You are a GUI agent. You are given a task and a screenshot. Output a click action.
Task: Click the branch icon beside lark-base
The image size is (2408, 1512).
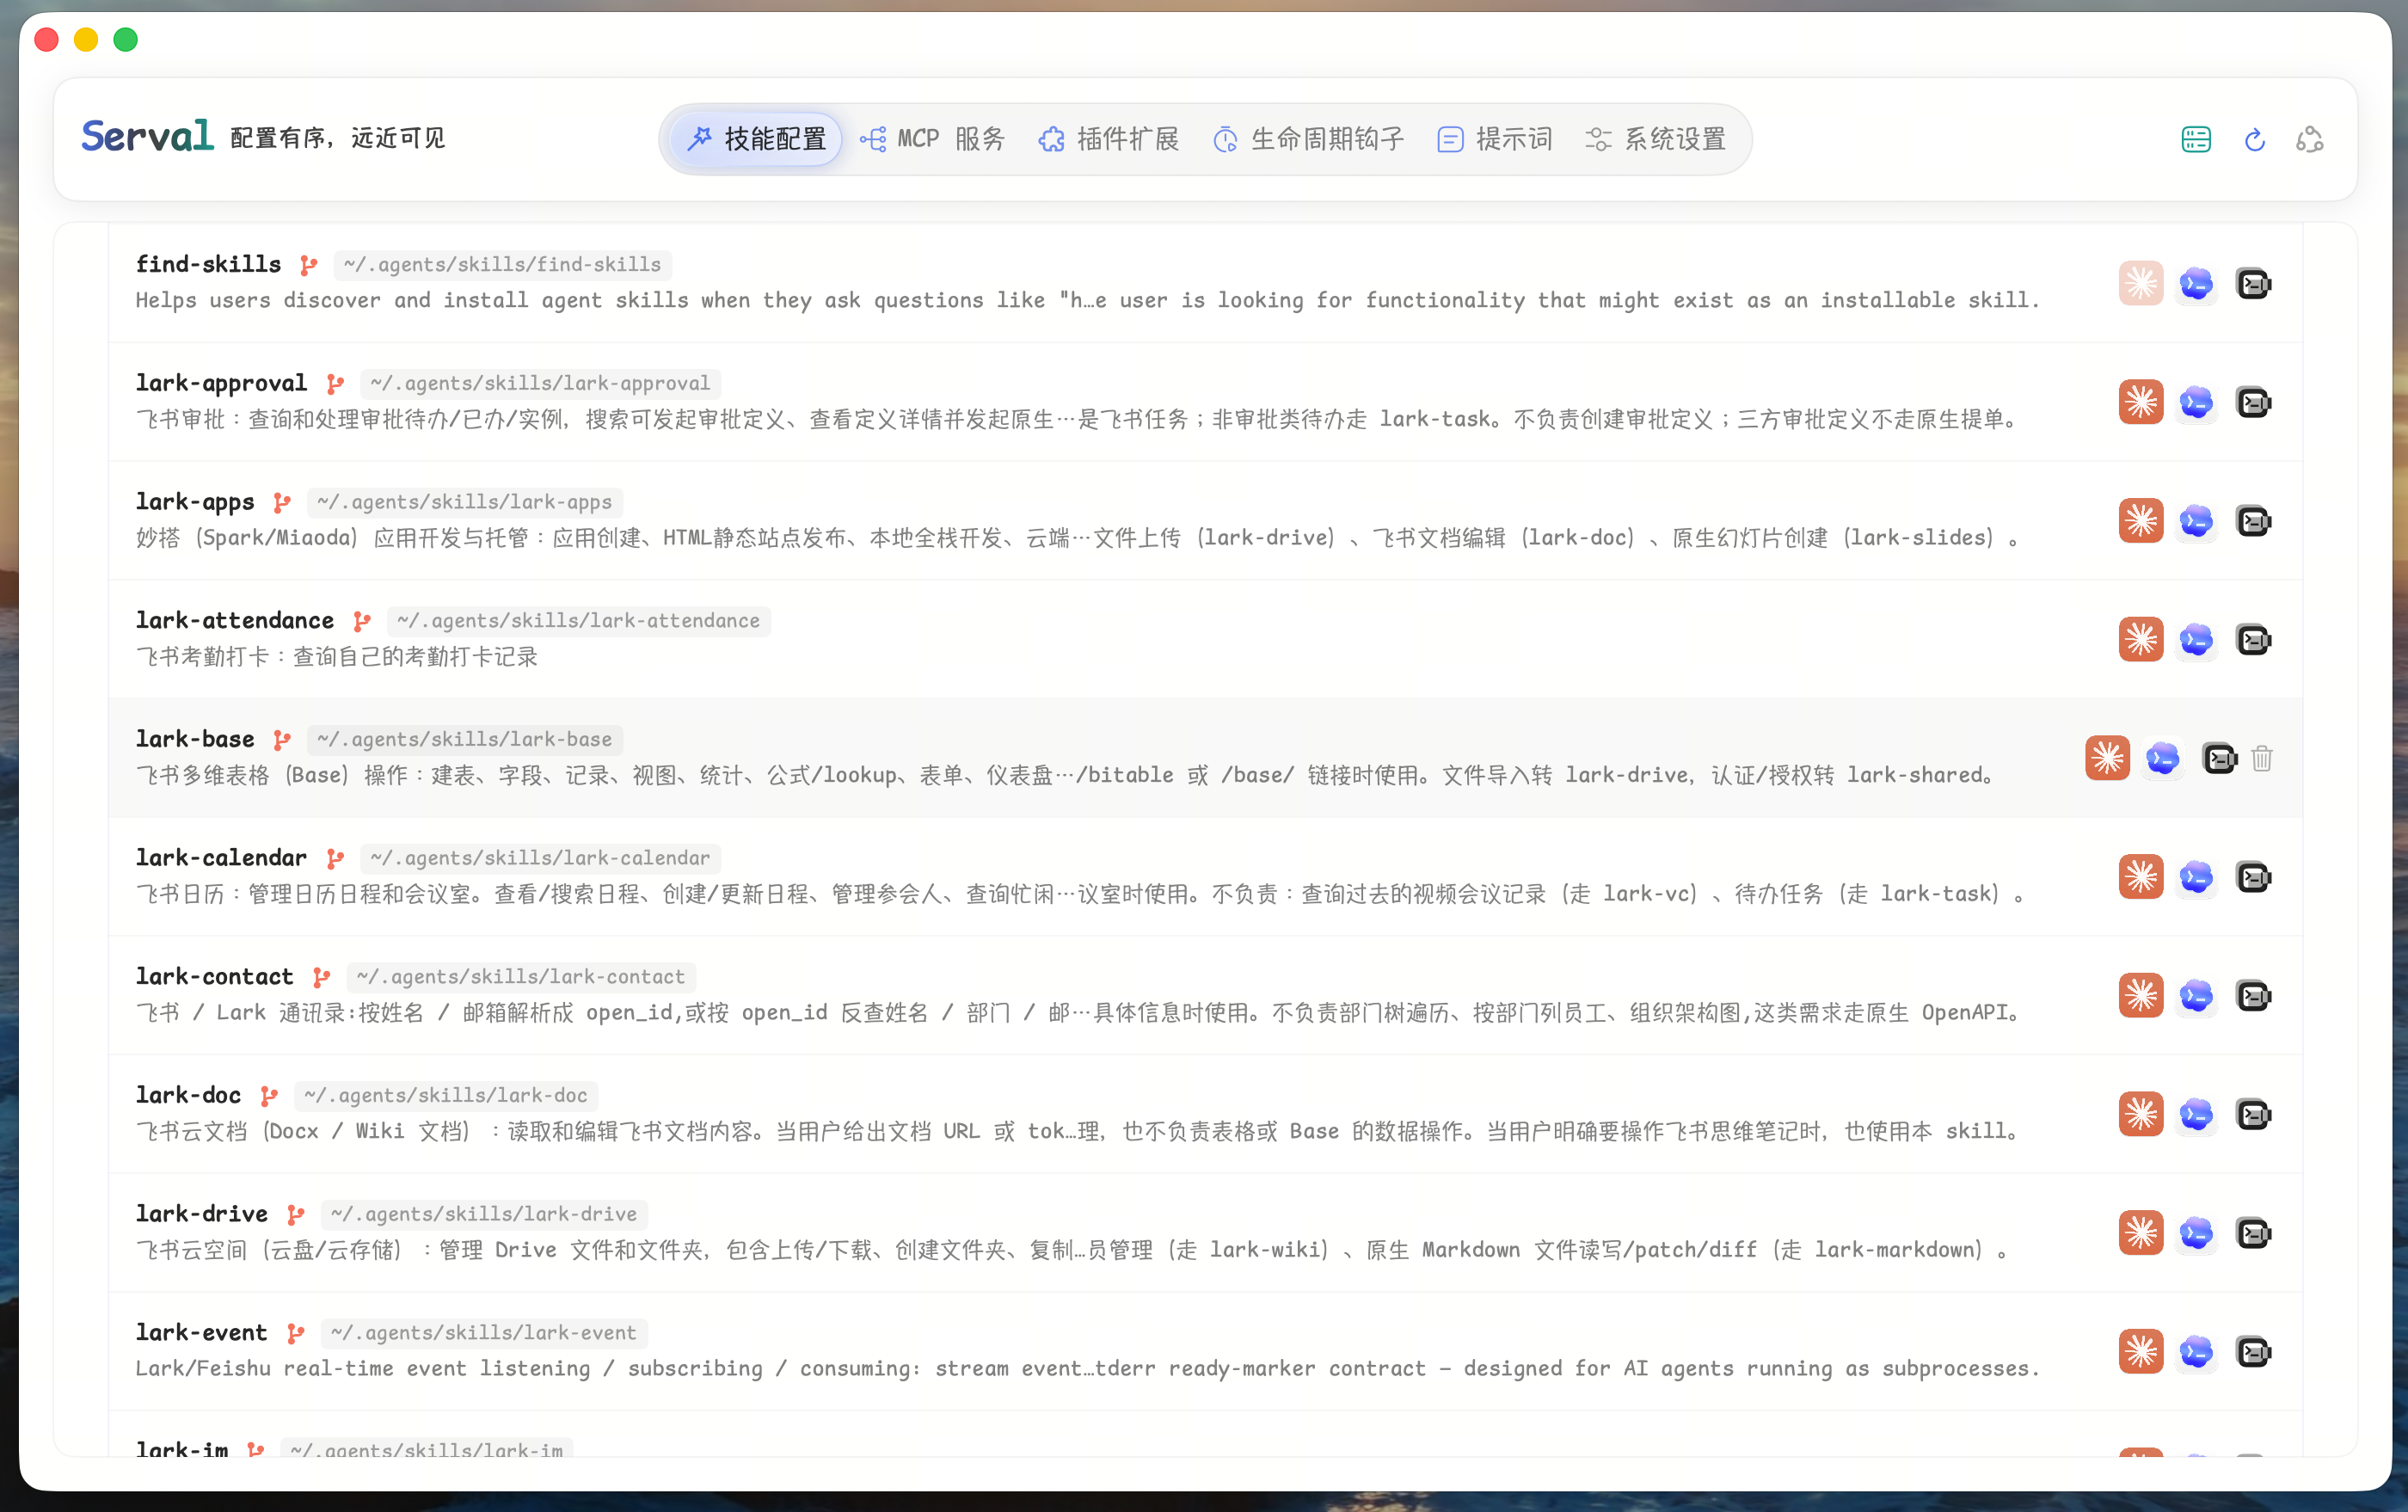pos(282,740)
